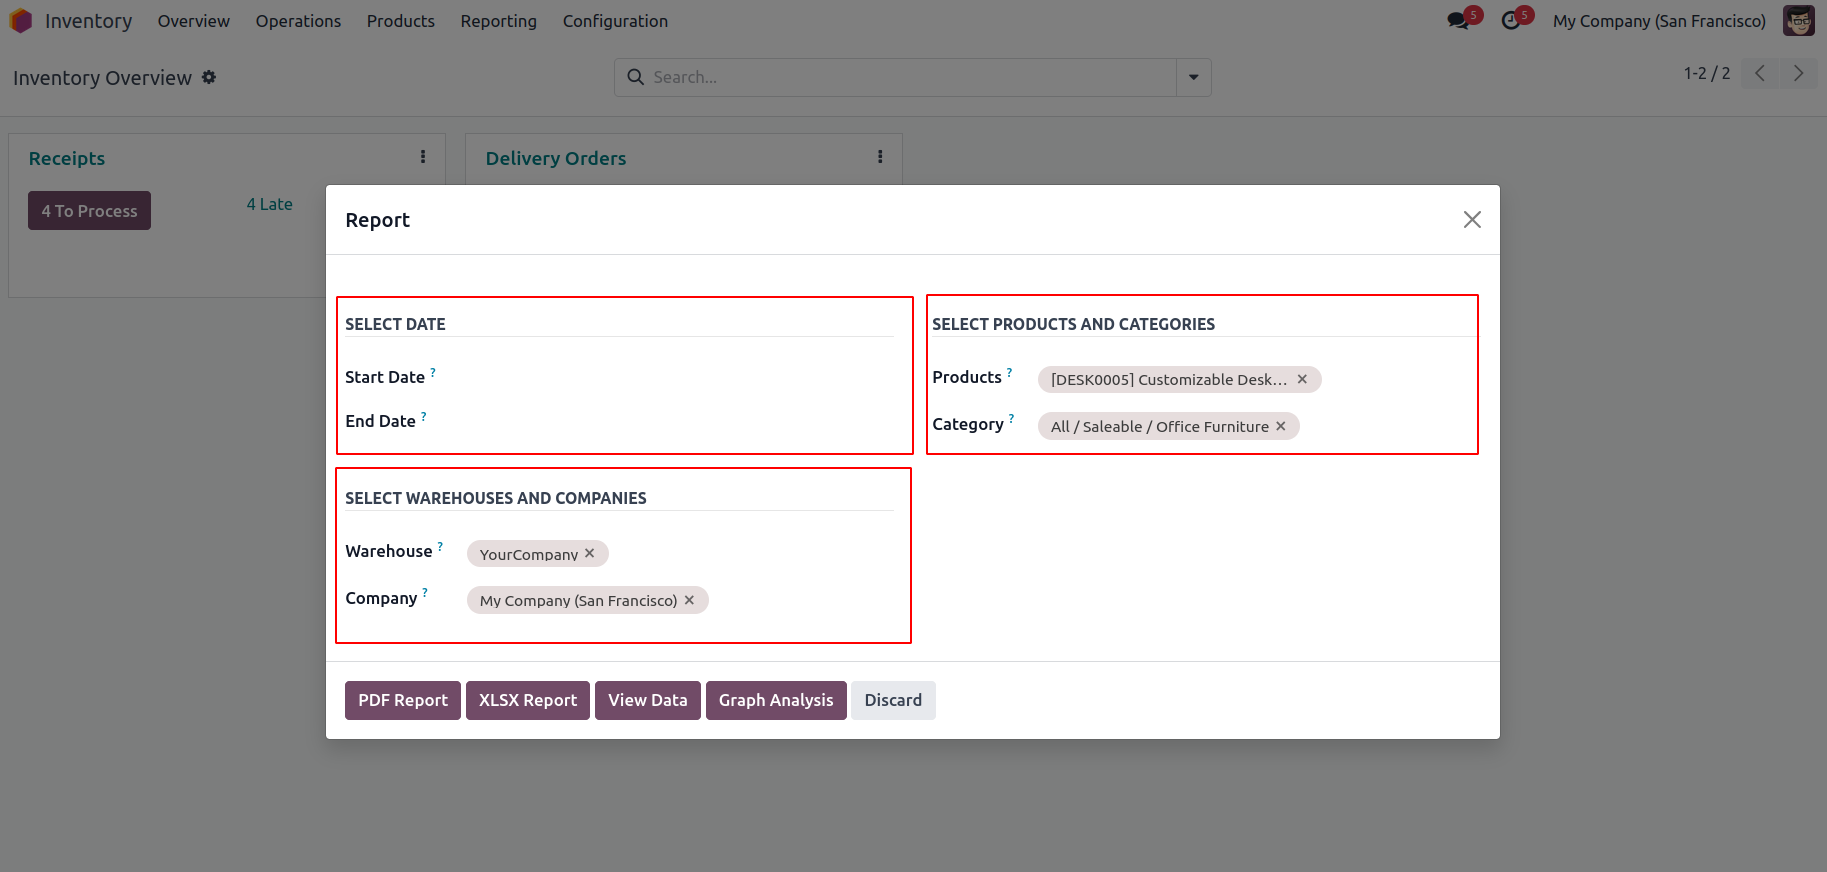Click the Odoo Inventory app logo
The height and width of the screenshot is (872, 1827).
pyautogui.click(x=21, y=21)
